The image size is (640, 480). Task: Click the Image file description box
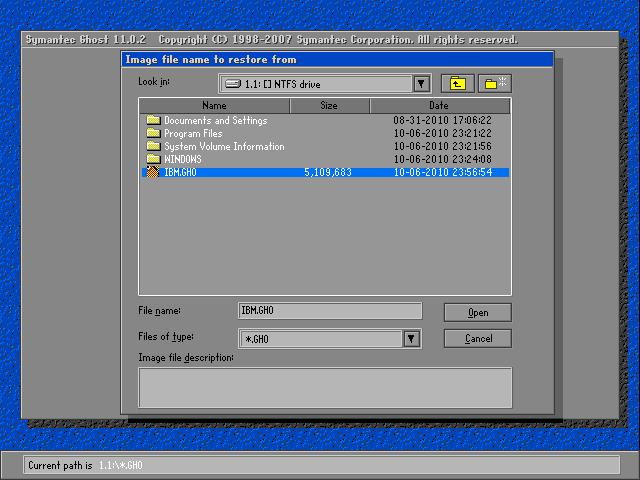point(325,387)
